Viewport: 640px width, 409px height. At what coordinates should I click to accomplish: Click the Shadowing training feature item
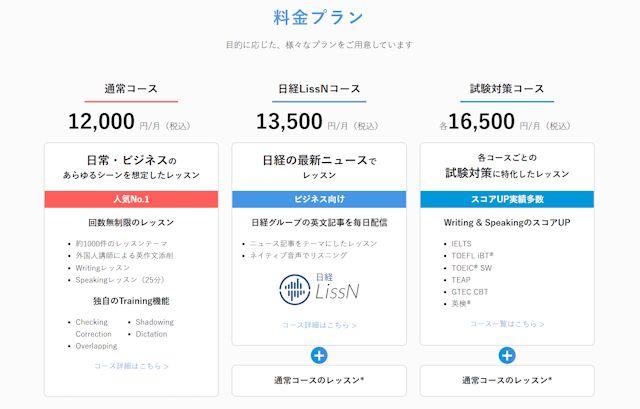click(155, 322)
